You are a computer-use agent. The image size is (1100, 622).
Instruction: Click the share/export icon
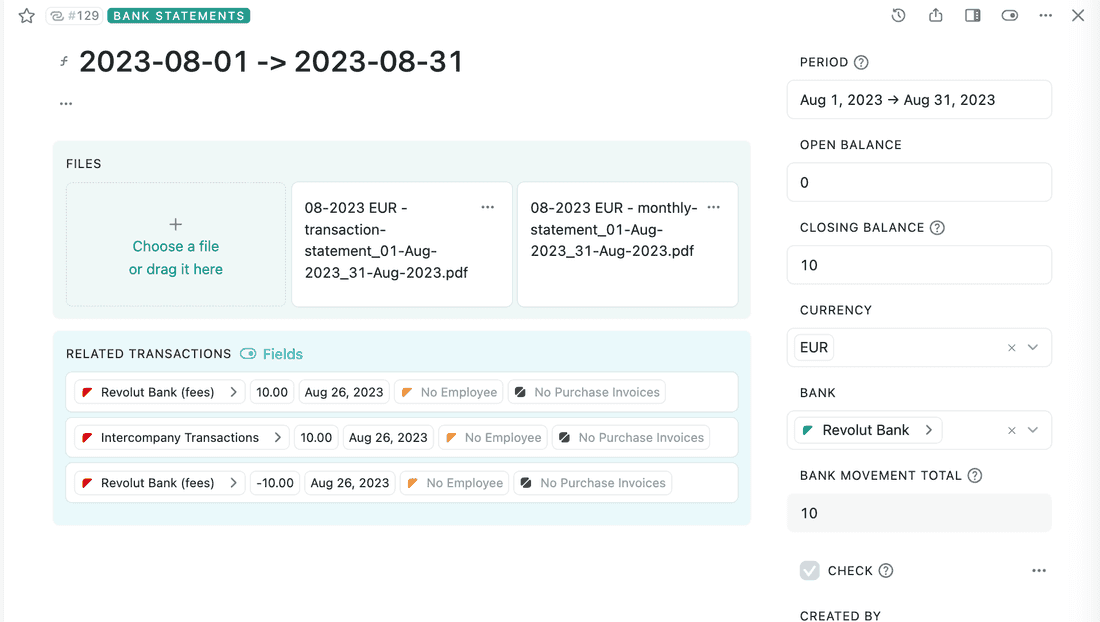pyautogui.click(x=936, y=16)
